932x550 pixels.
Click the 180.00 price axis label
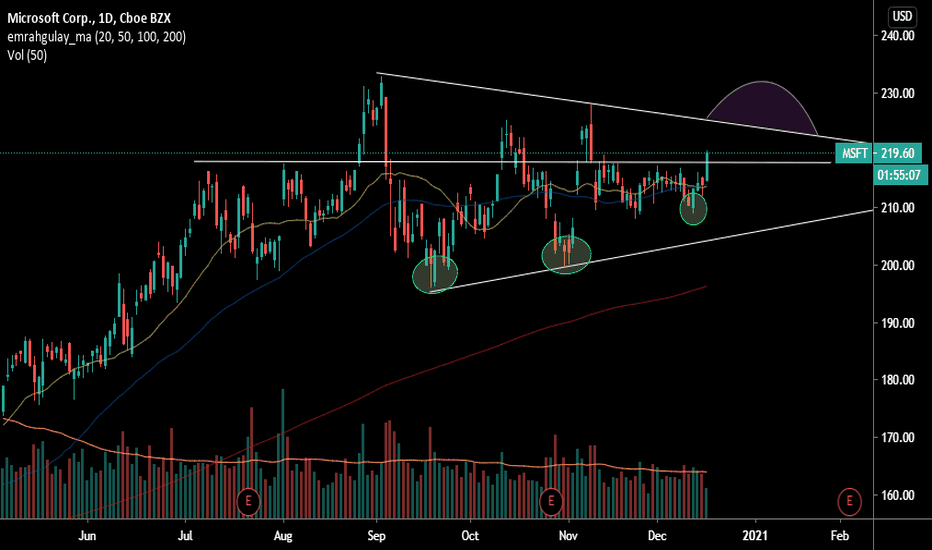898,380
